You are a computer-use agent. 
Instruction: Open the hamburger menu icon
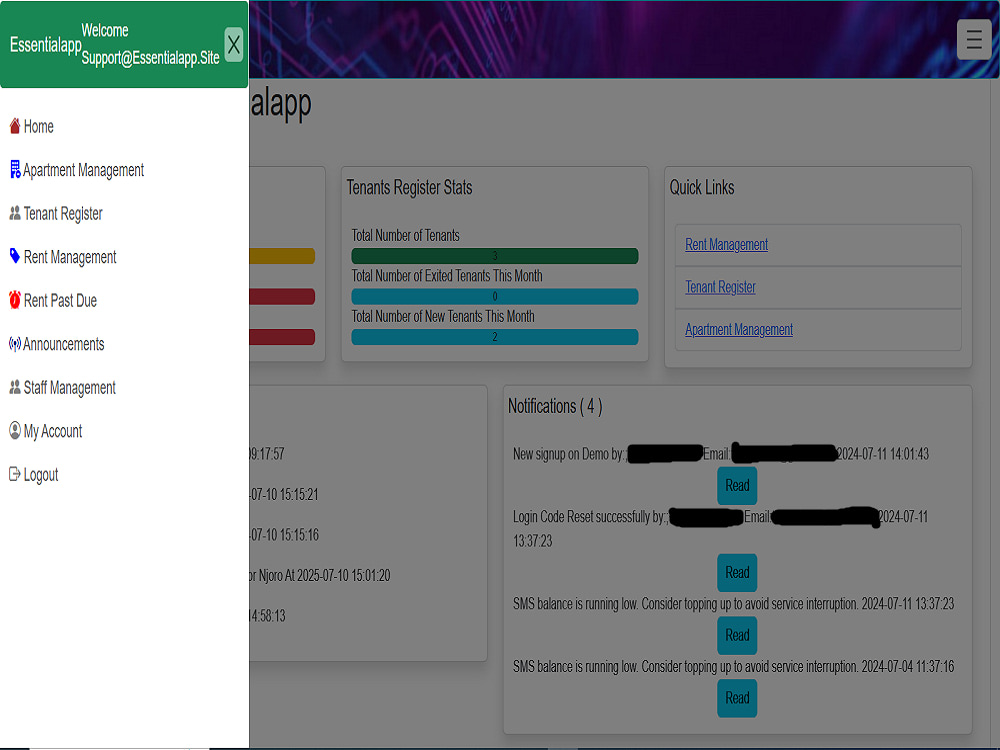974,40
